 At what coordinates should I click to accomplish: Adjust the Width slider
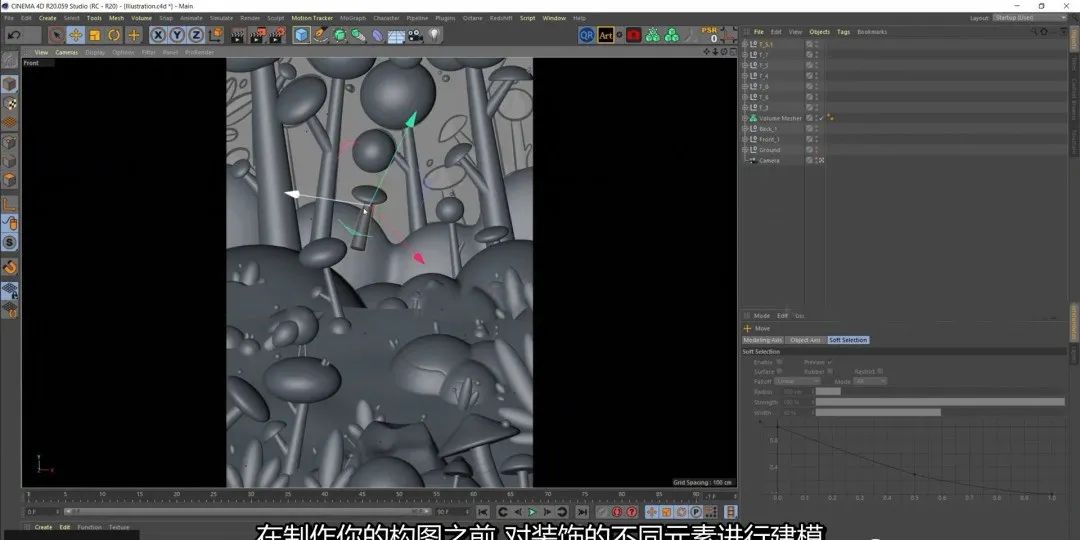tap(939, 413)
